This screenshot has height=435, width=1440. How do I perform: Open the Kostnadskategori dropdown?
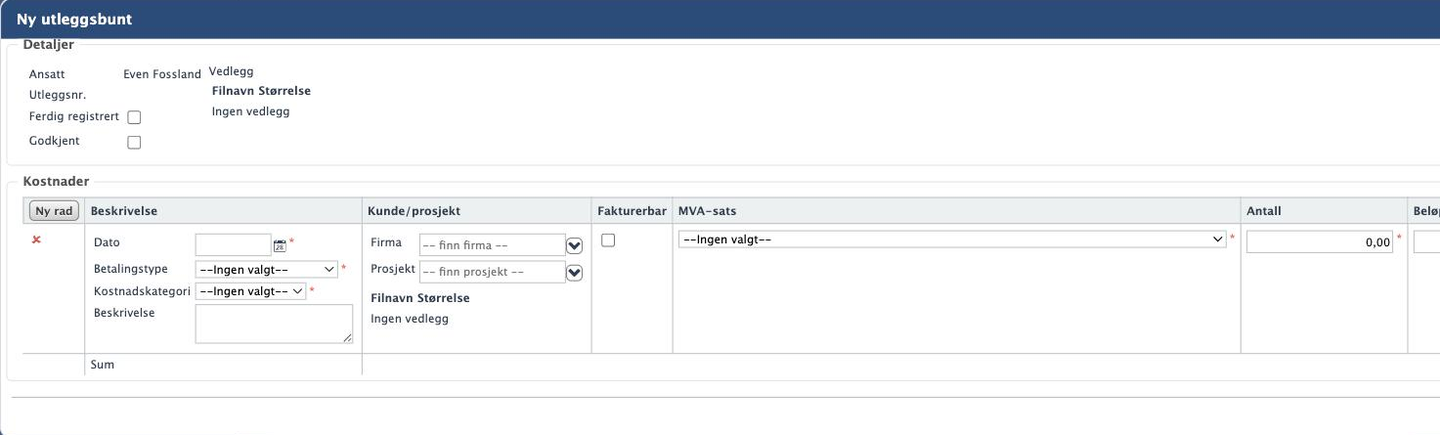pos(251,291)
